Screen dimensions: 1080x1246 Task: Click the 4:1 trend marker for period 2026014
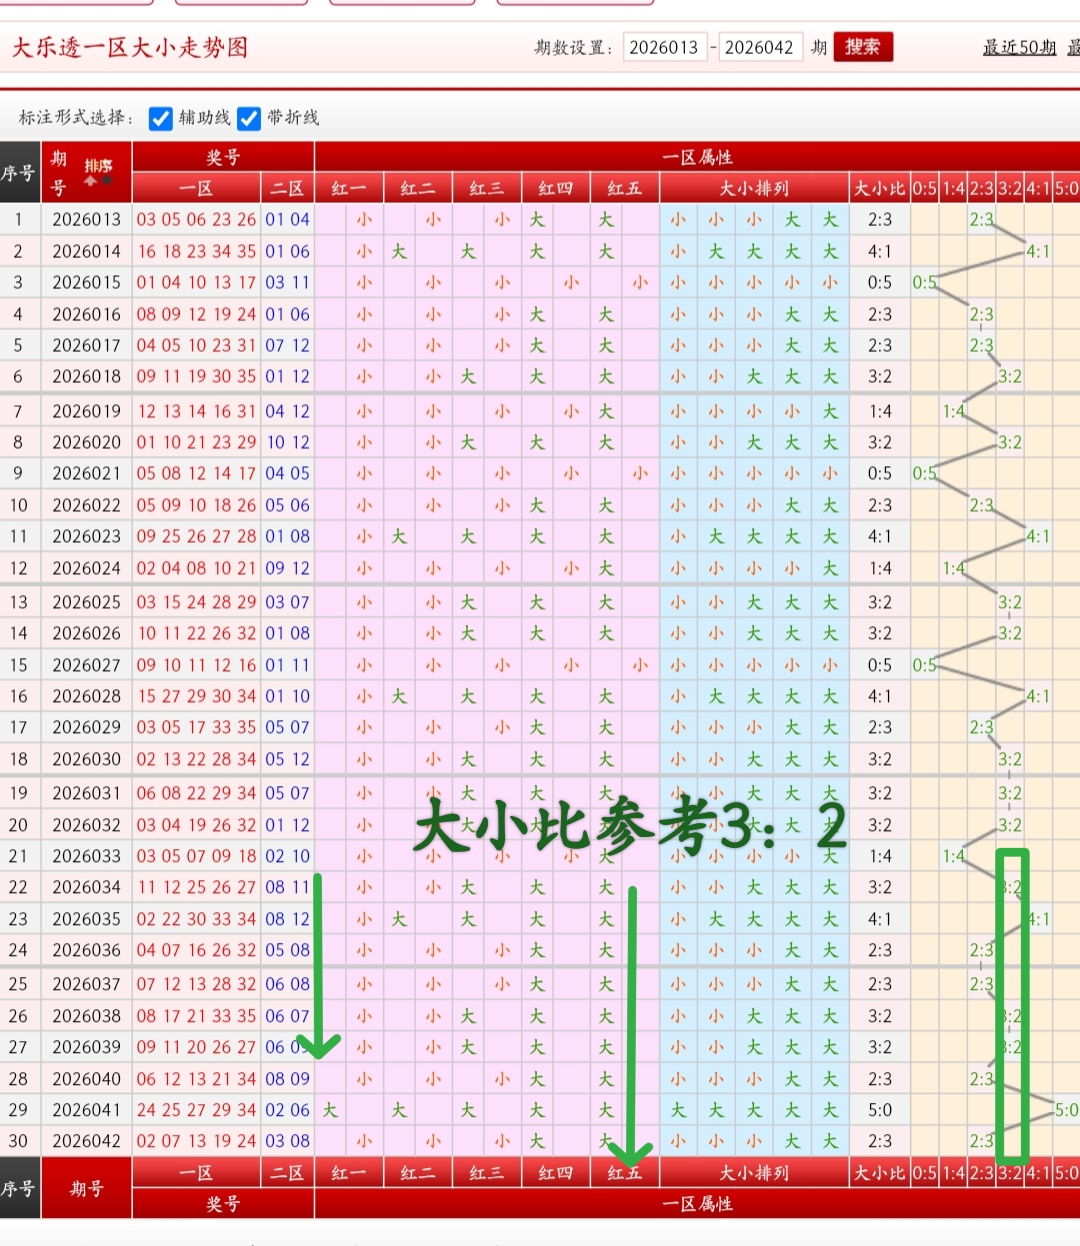1038,251
